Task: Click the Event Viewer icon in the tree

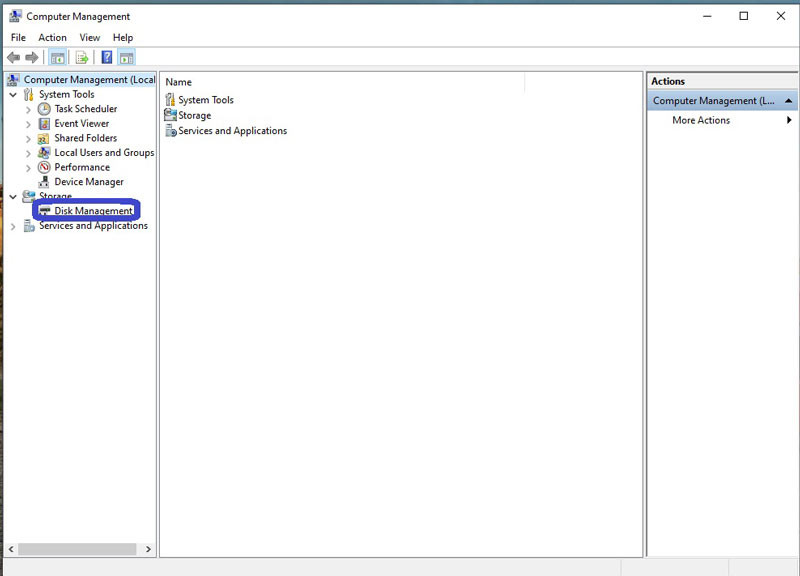Action: tap(44, 124)
